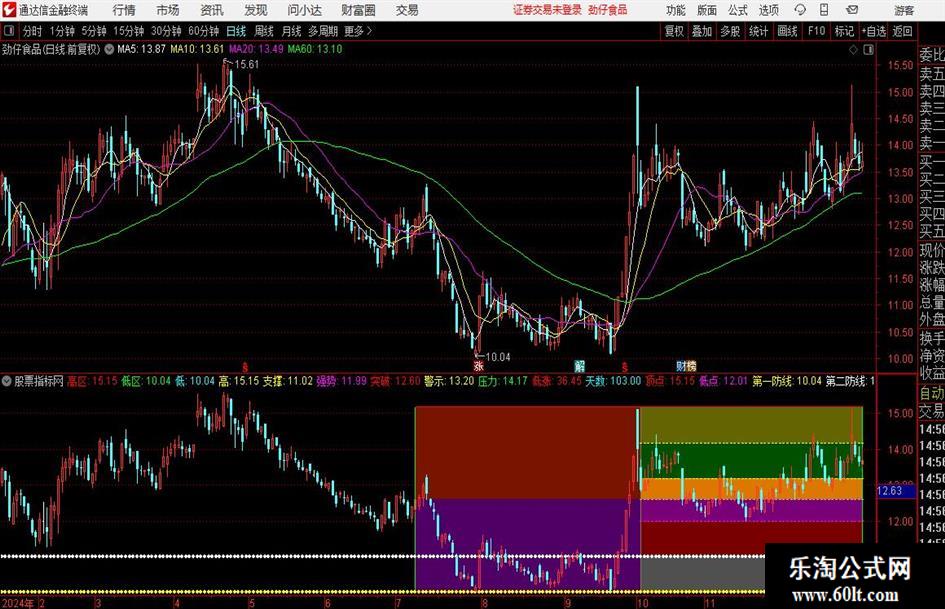Open the 问小达 menu
This screenshot has width=945, height=609.
[304, 10]
